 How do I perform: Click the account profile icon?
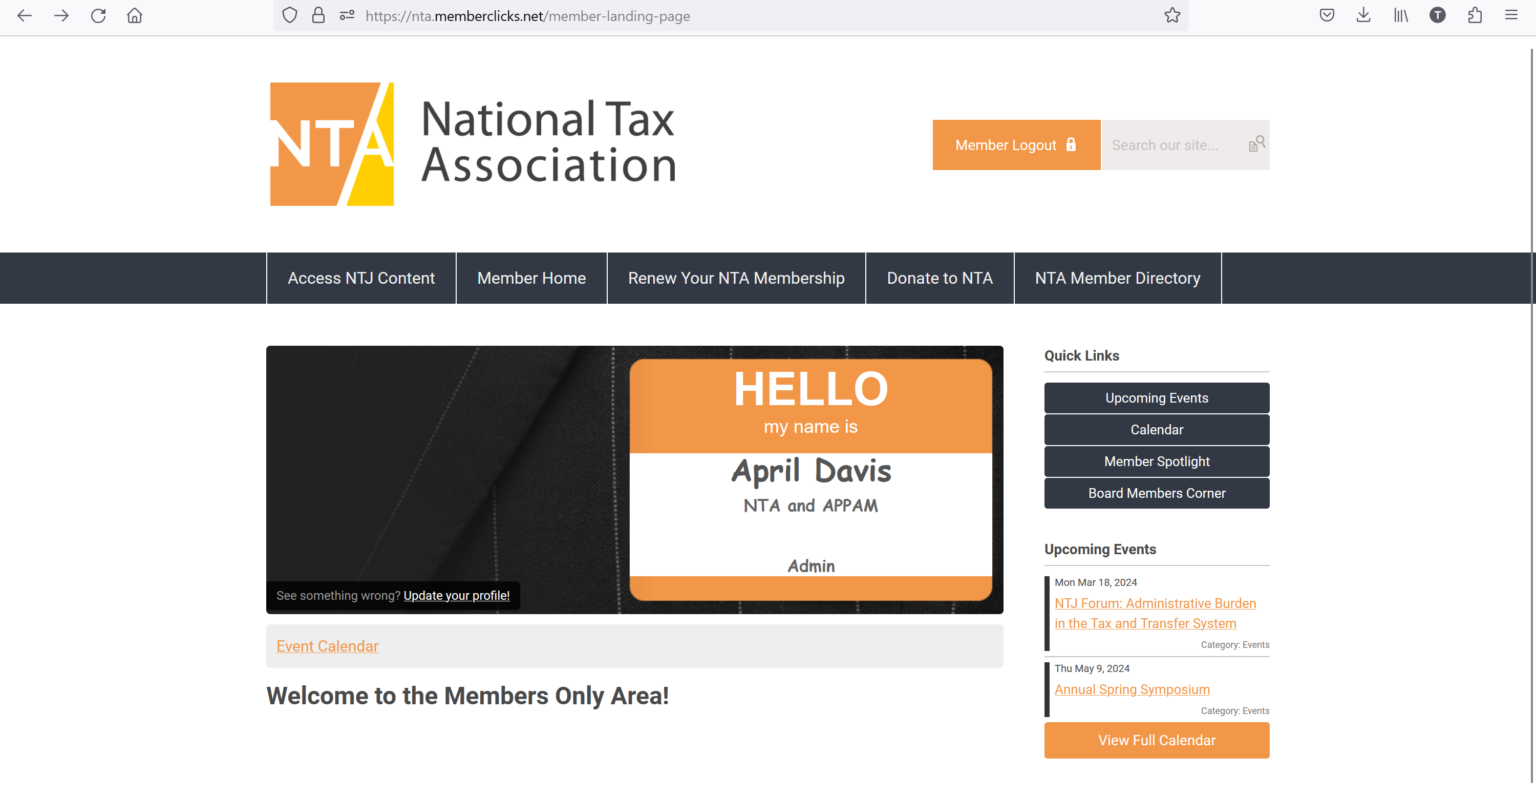point(1437,15)
